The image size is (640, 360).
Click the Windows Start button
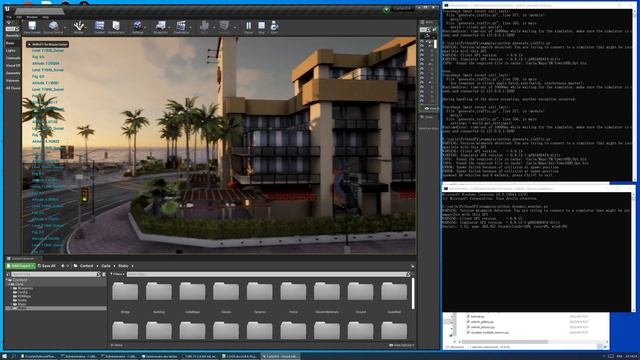pyautogui.click(x=4, y=356)
